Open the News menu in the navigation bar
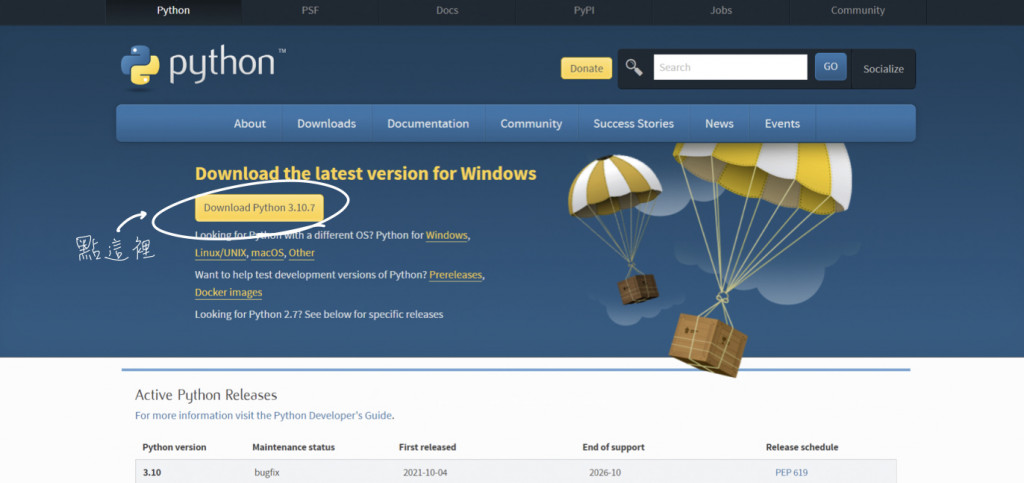 click(719, 123)
